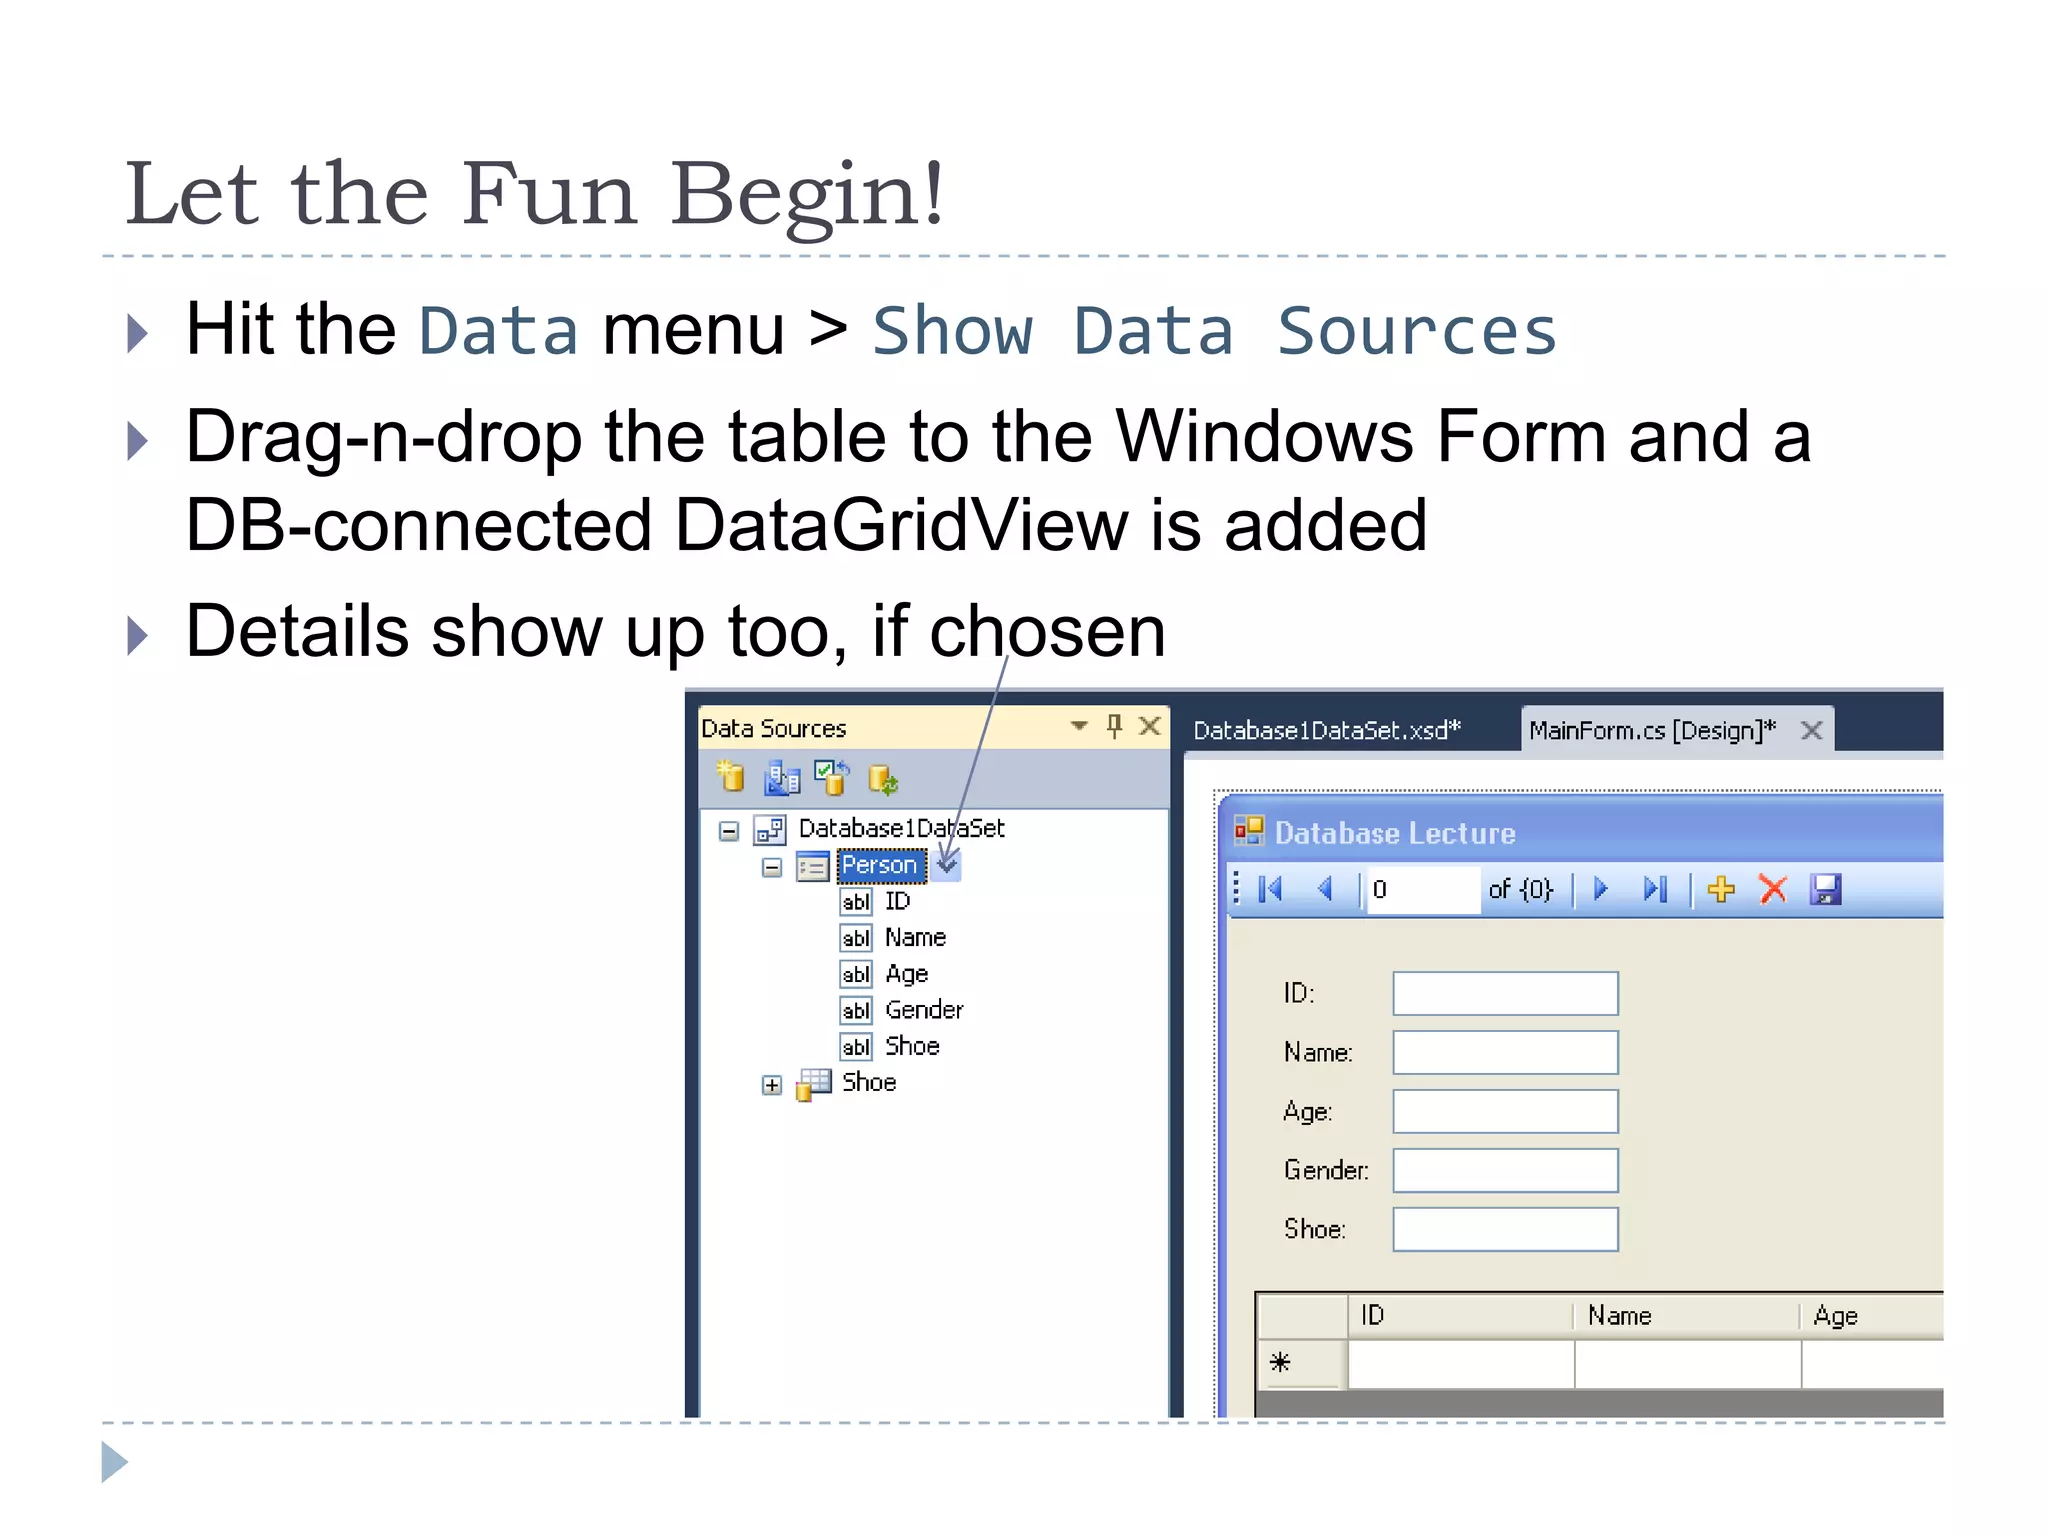Click the Database1DataSet dataset icon
Screen dimensions: 2048x1536
(x=769, y=829)
